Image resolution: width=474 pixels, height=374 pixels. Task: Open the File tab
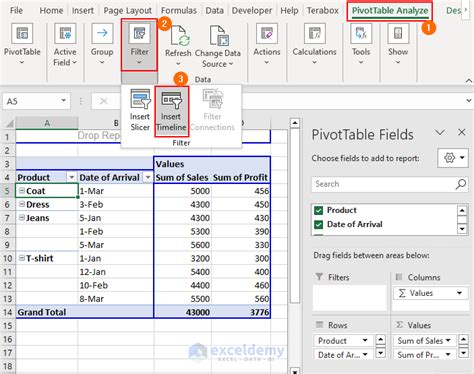(16, 11)
